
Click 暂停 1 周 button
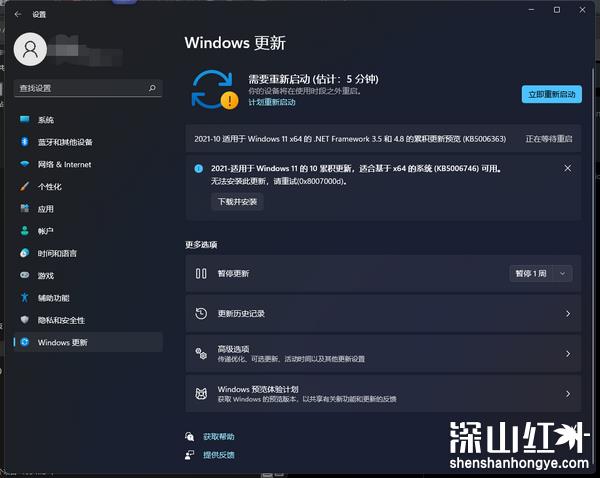pos(531,274)
